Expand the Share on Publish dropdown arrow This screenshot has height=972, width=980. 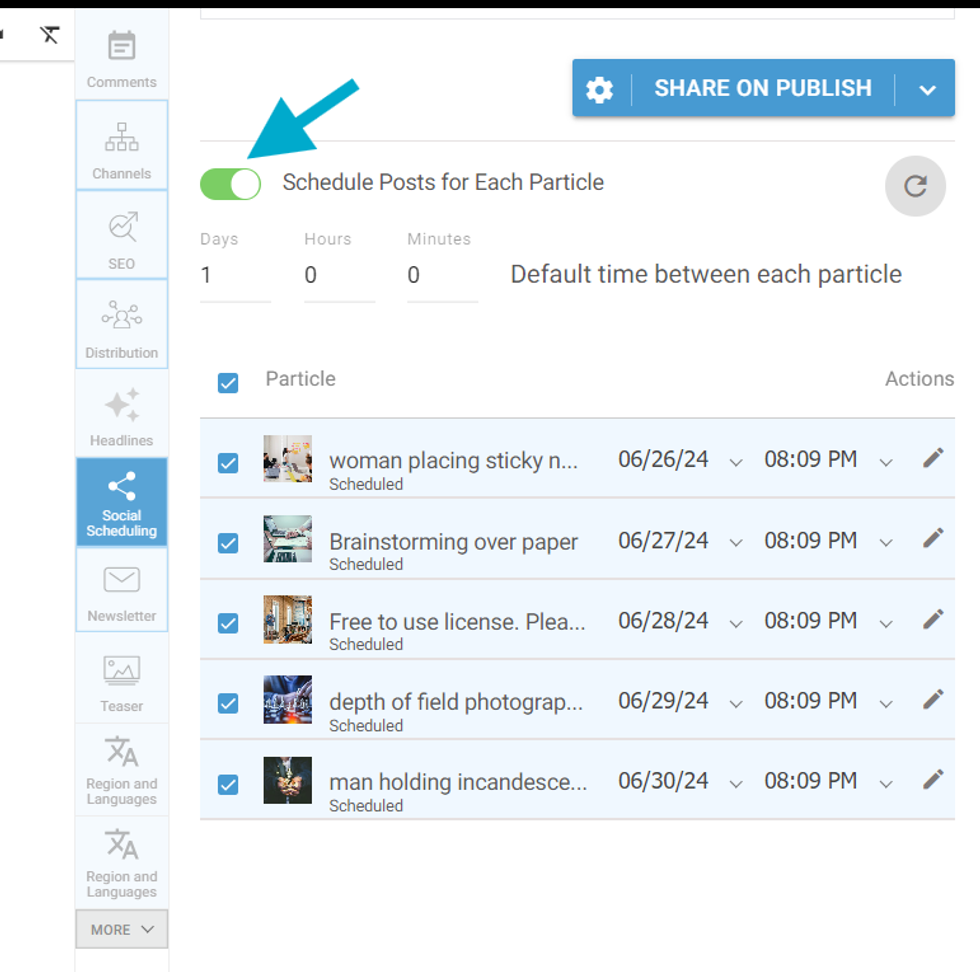(927, 89)
